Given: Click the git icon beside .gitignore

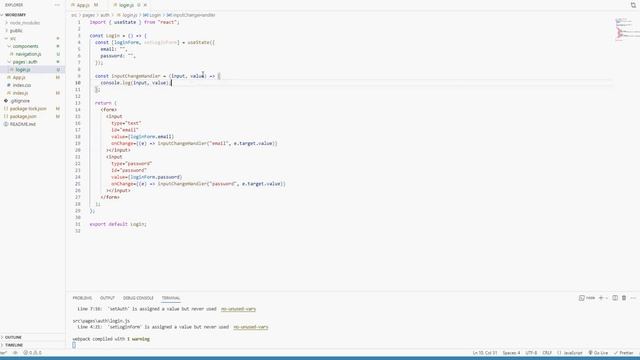Looking at the screenshot, I should pos(6,100).
